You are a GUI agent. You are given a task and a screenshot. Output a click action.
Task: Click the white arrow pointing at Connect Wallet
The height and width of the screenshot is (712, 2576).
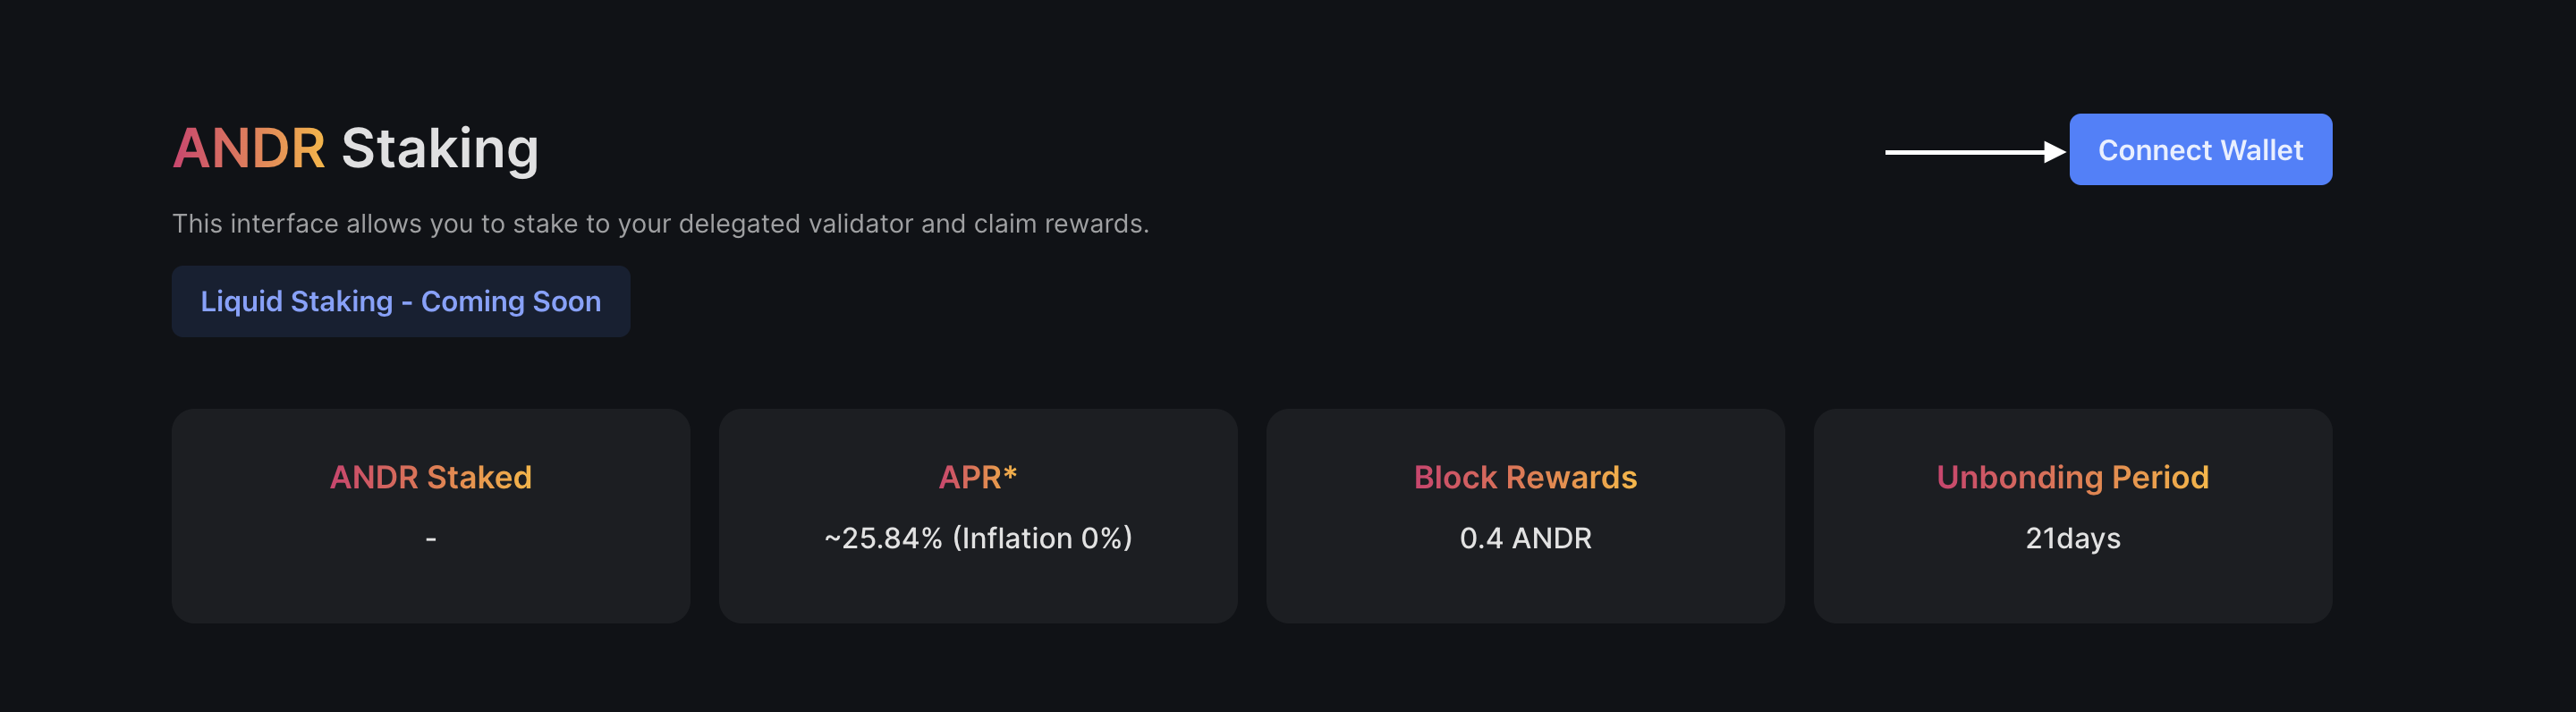1973,152
